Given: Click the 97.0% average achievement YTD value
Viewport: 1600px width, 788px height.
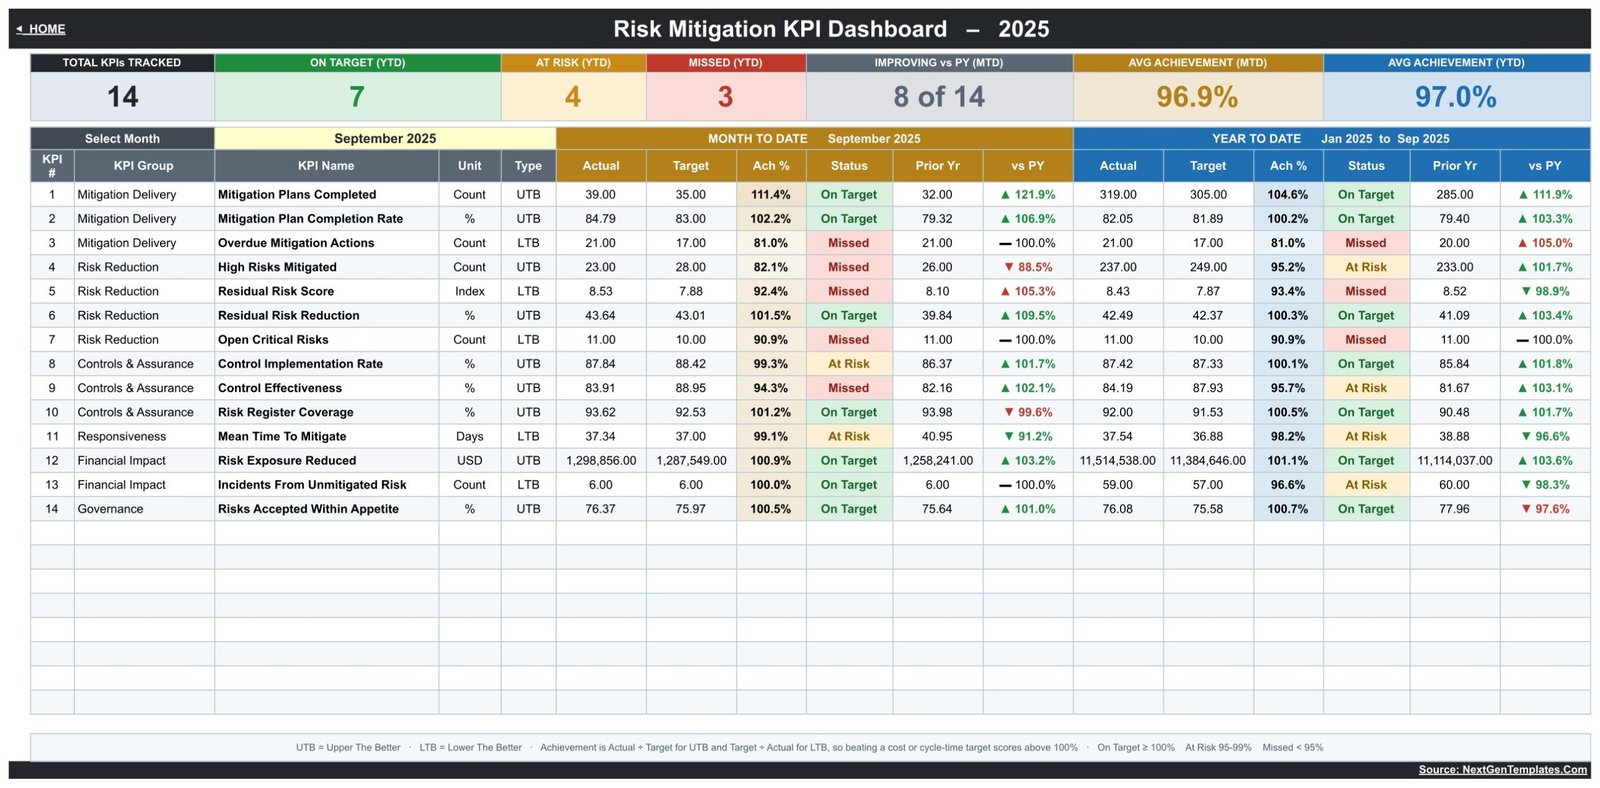Looking at the screenshot, I should (x=1456, y=97).
